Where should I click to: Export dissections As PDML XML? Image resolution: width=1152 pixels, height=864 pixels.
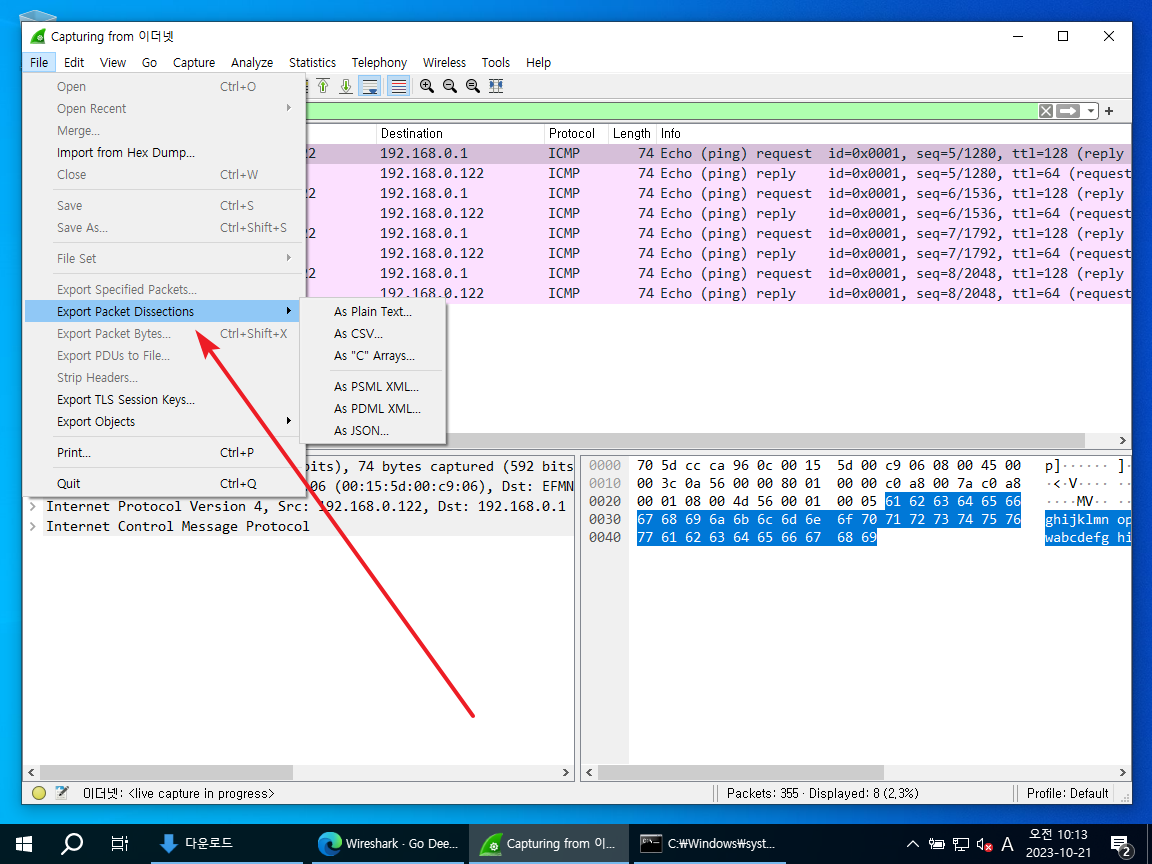(372, 408)
